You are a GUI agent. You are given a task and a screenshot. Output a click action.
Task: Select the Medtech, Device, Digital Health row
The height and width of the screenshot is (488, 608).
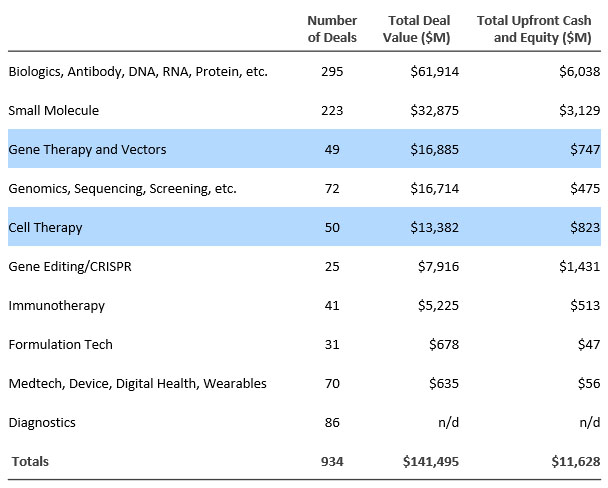(x=136, y=384)
